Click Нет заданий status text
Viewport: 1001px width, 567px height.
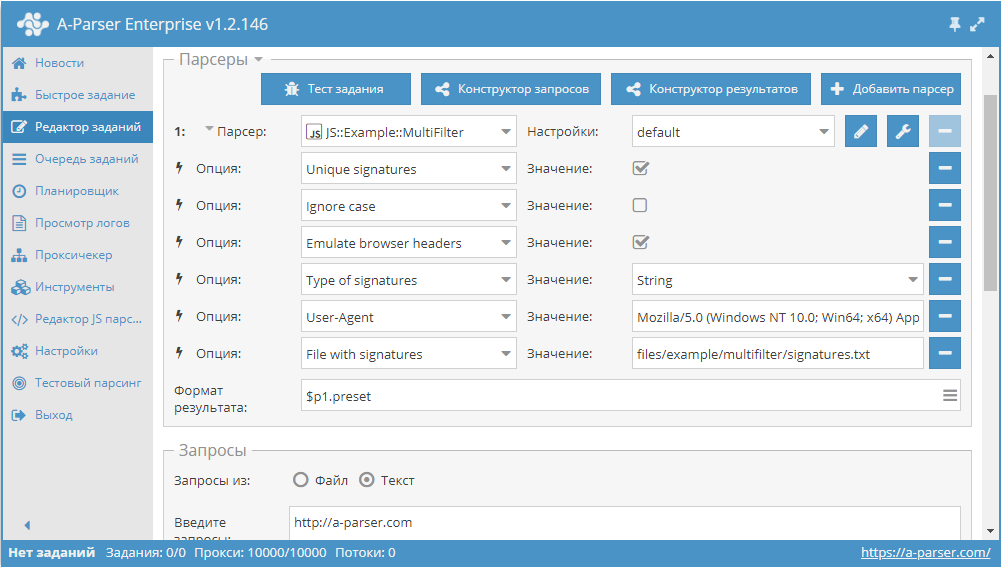[52, 553]
